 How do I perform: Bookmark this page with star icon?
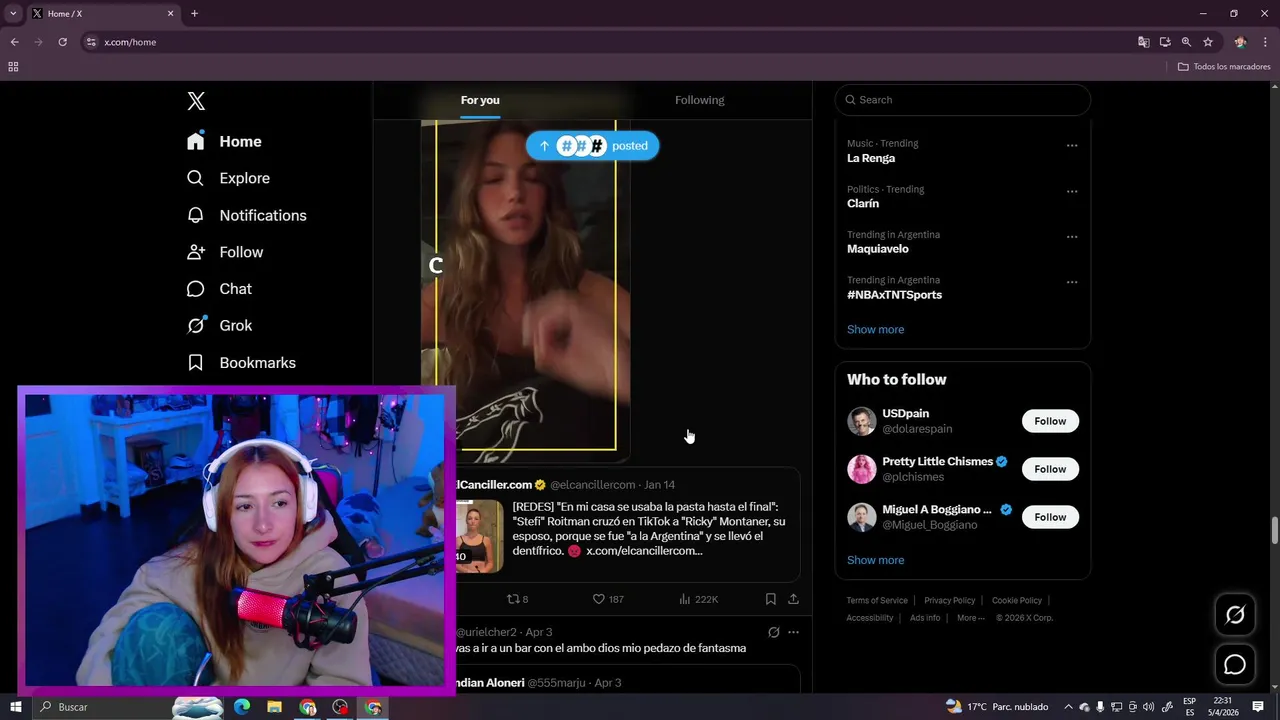[x=1208, y=42]
